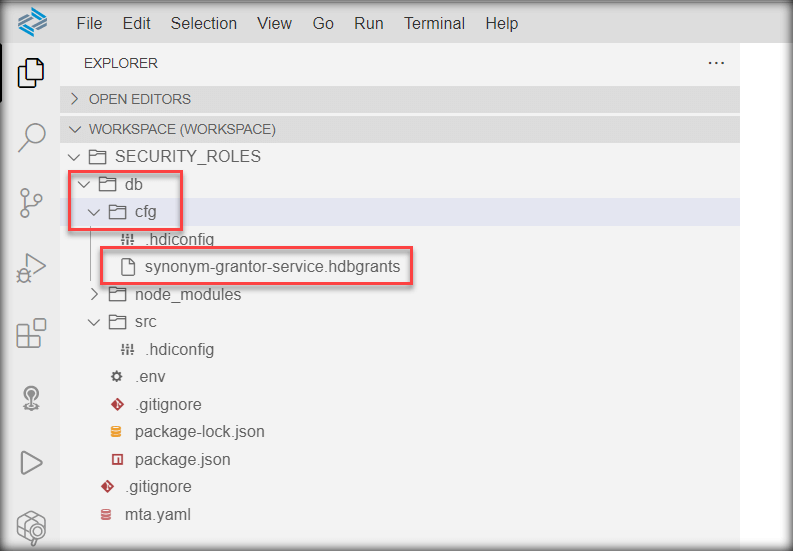This screenshot has height=551, width=793.
Task: Click the src folder's .hdiconfig settings icon
Action: (127, 349)
